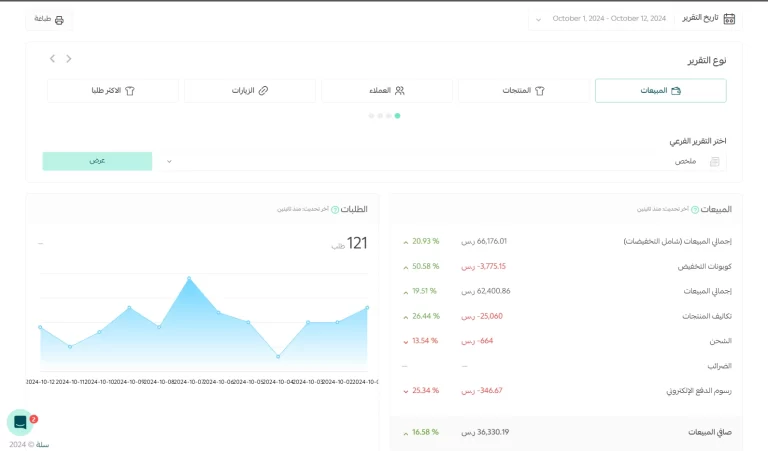Click the left chevron arrow of report types
This screenshot has height=451, width=768.
pos(52,59)
